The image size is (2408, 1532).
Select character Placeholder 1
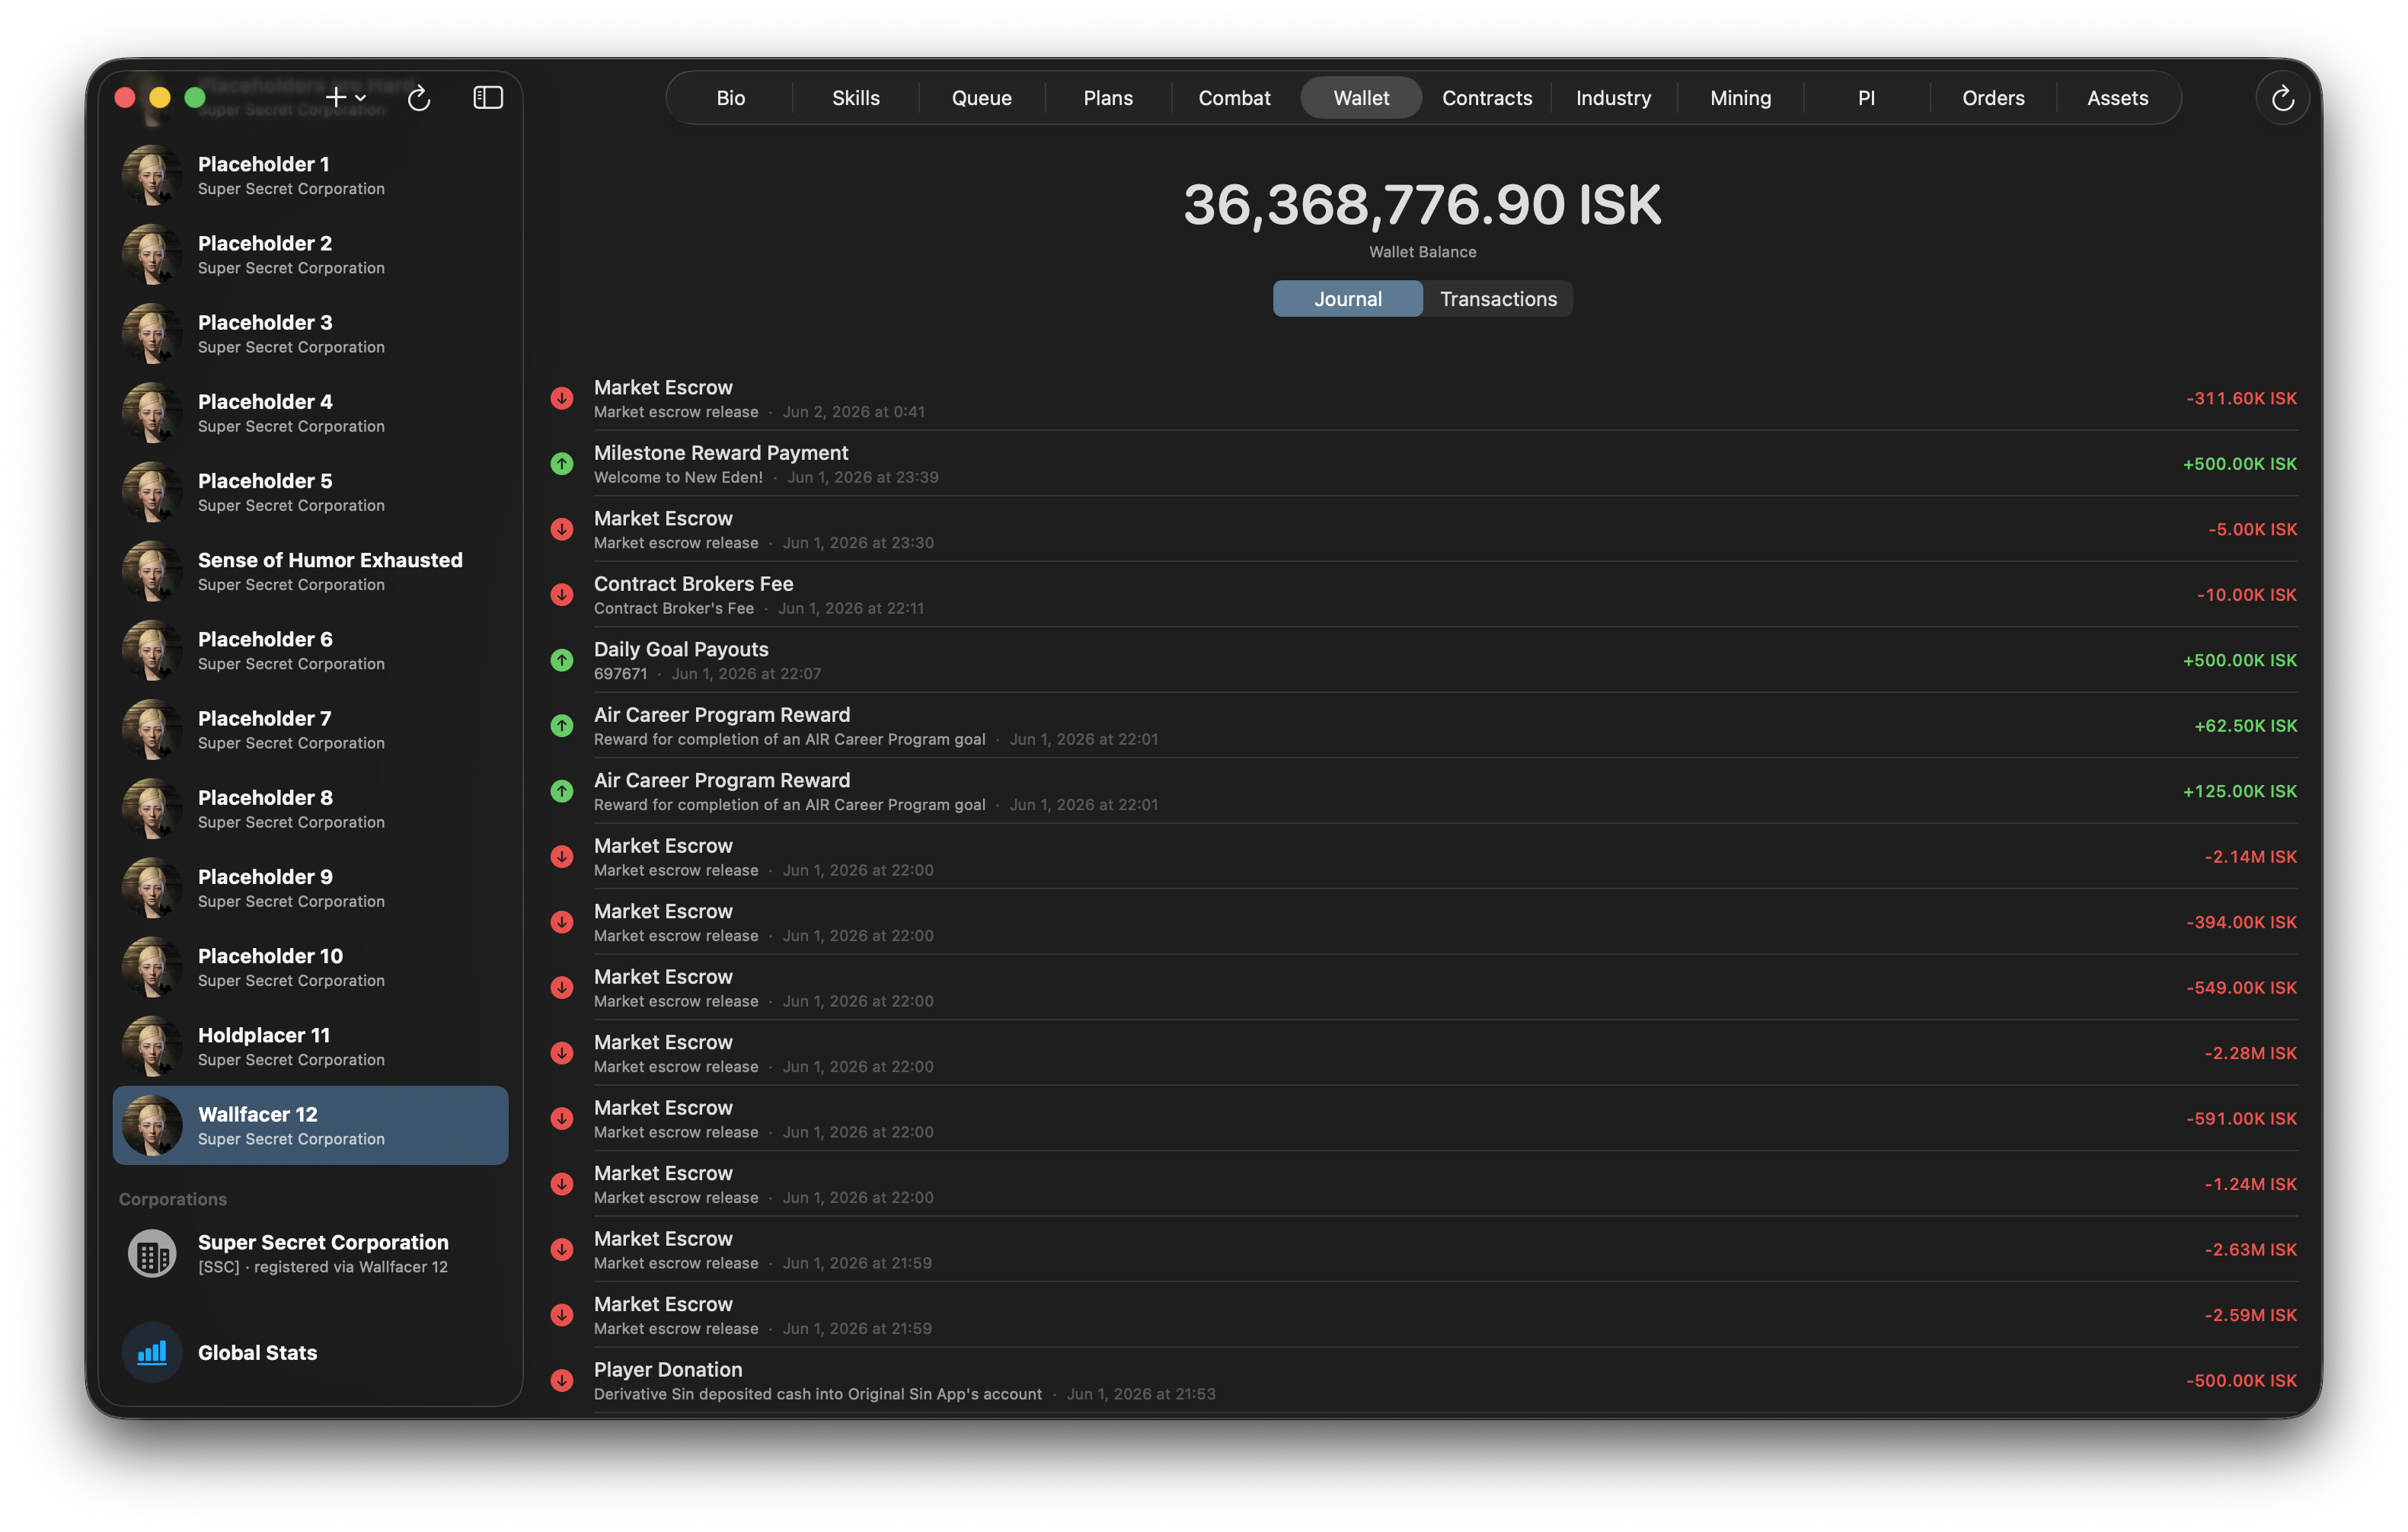pos(310,175)
